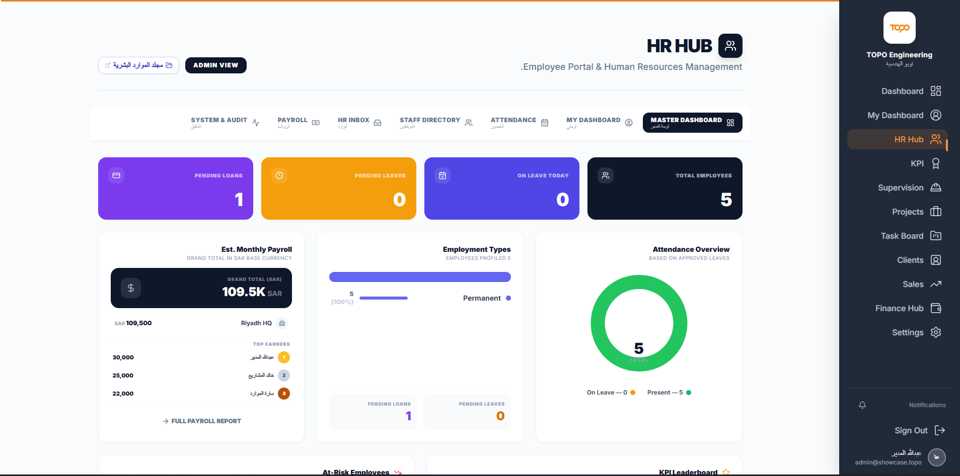Open the Arabic HR folder button
Image resolution: width=960 pixels, height=476 pixels.
[138, 65]
